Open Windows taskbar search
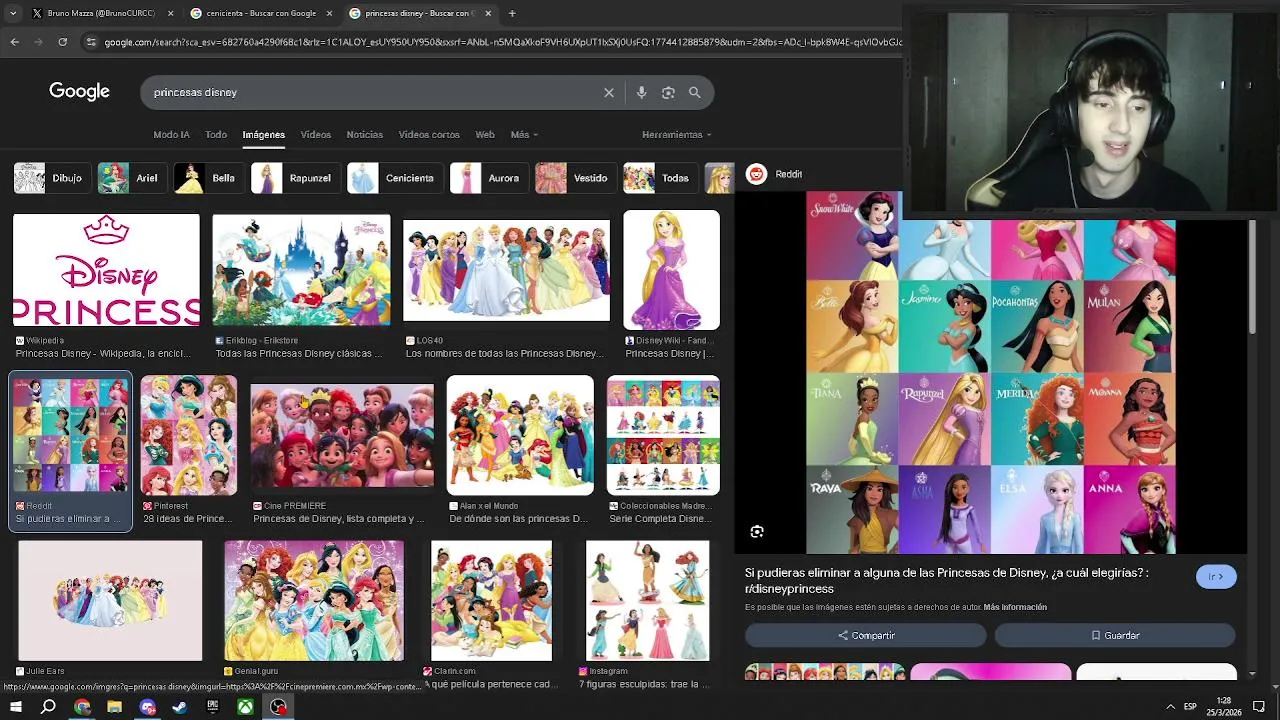Screen dimensions: 1280x720 (48, 706)
